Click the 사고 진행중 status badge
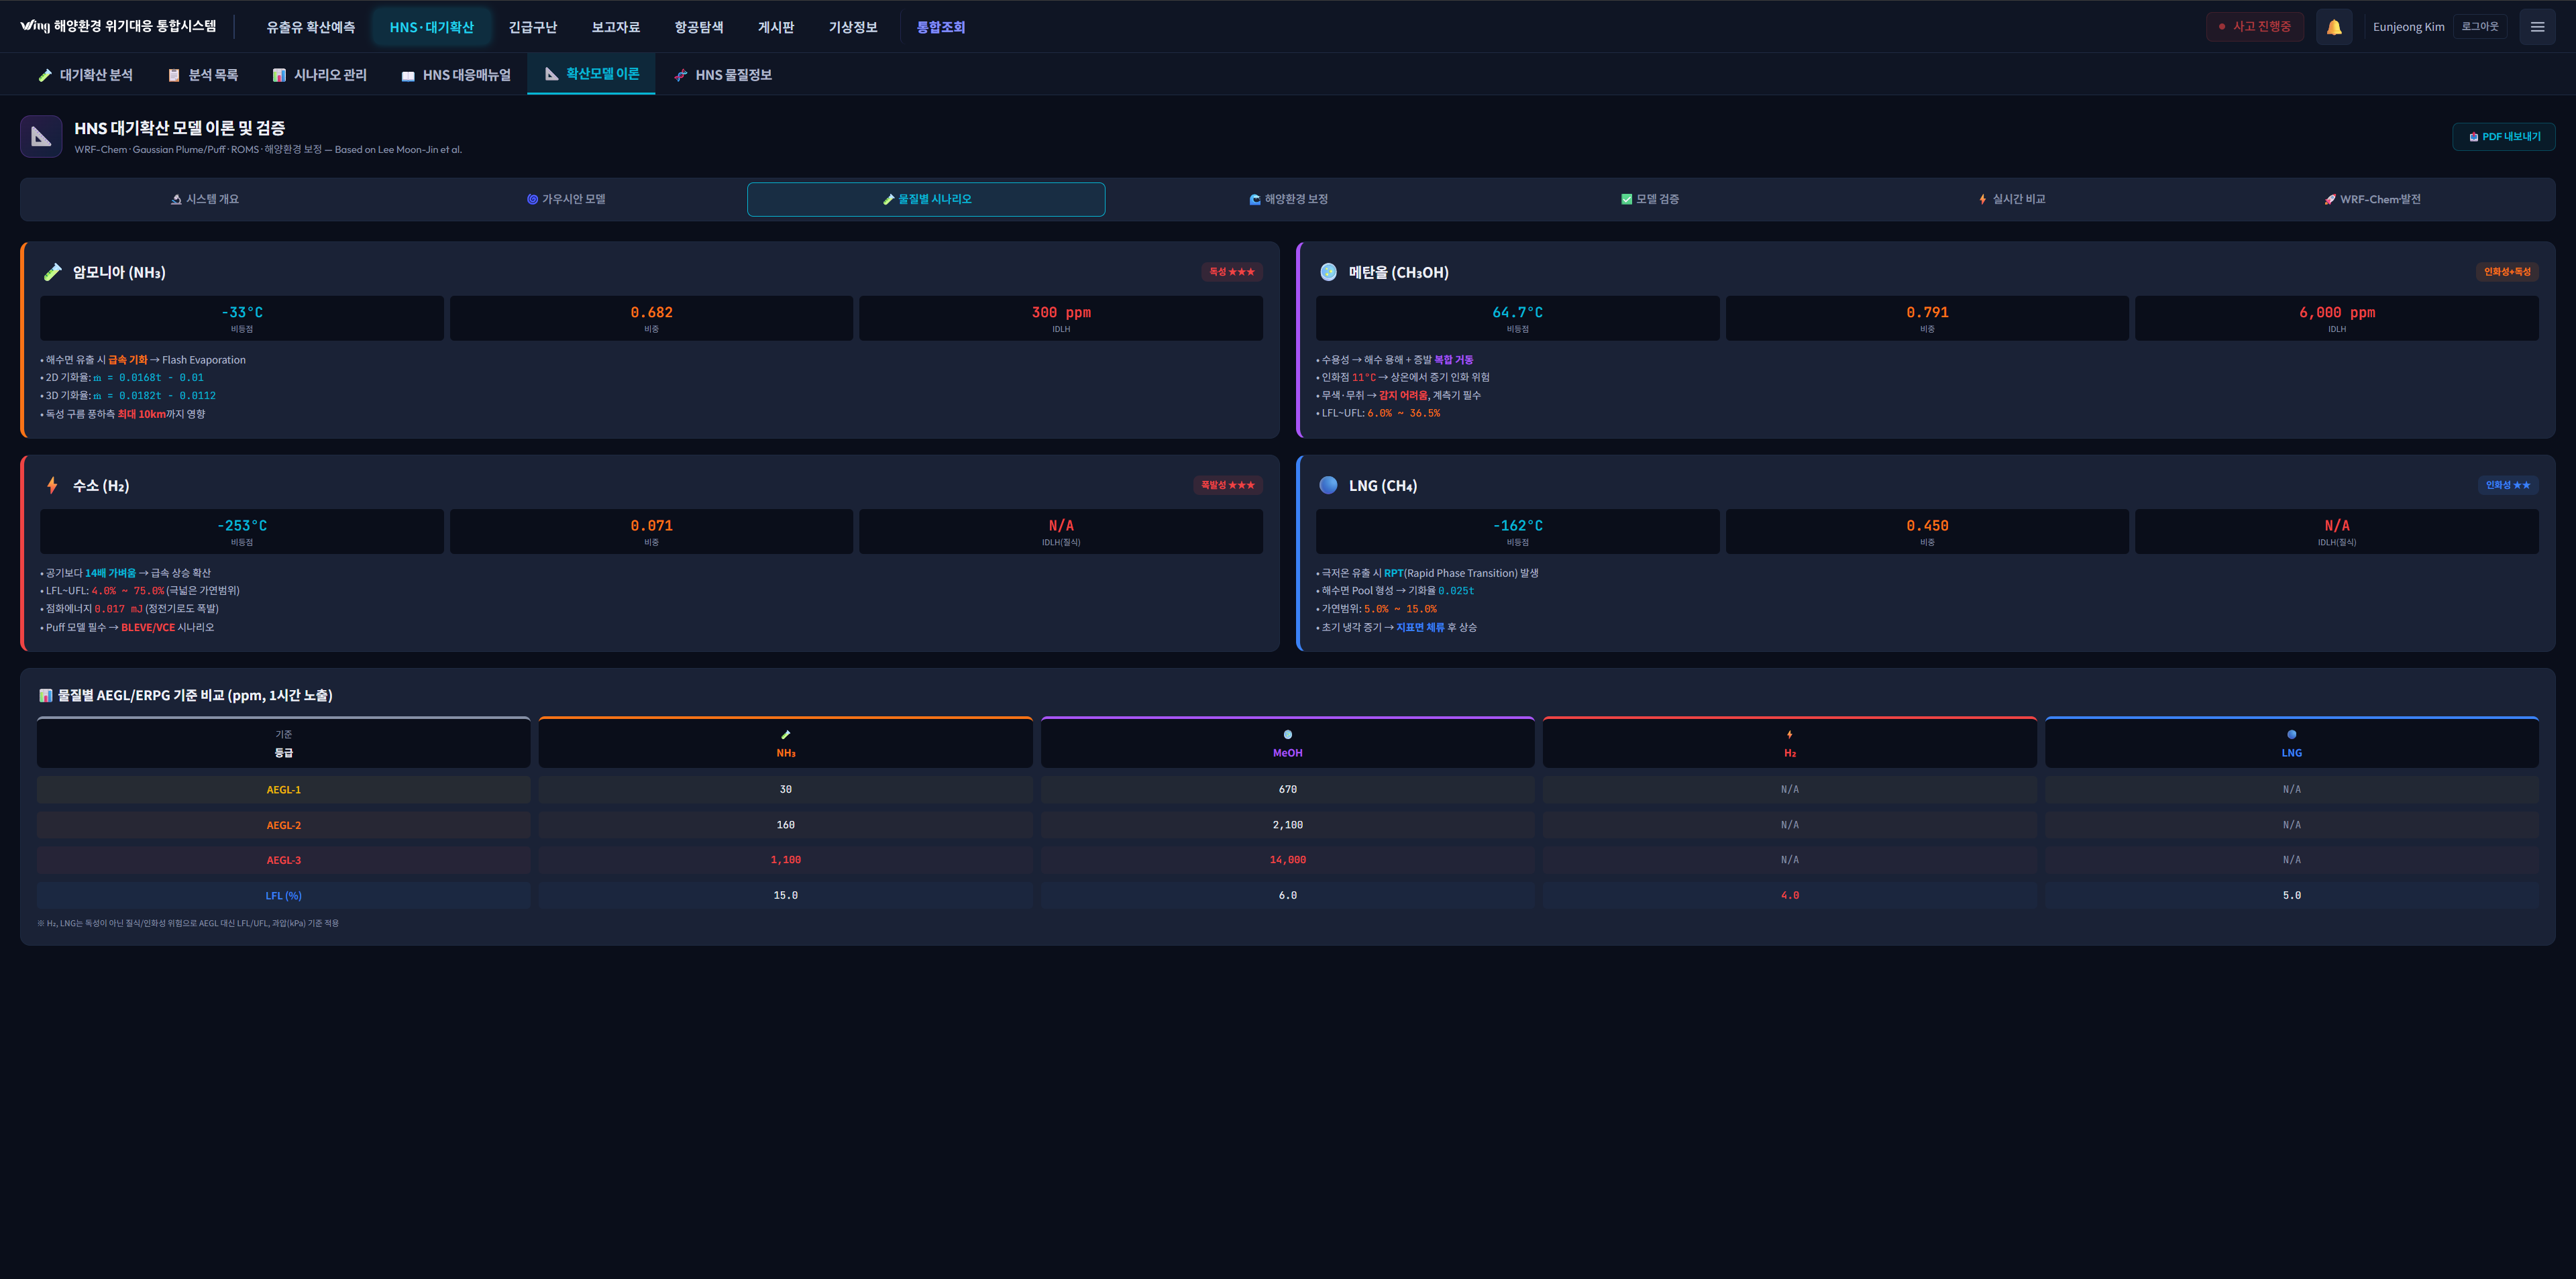The width and height of the screenshot is (2576, 1279). 2254,27
